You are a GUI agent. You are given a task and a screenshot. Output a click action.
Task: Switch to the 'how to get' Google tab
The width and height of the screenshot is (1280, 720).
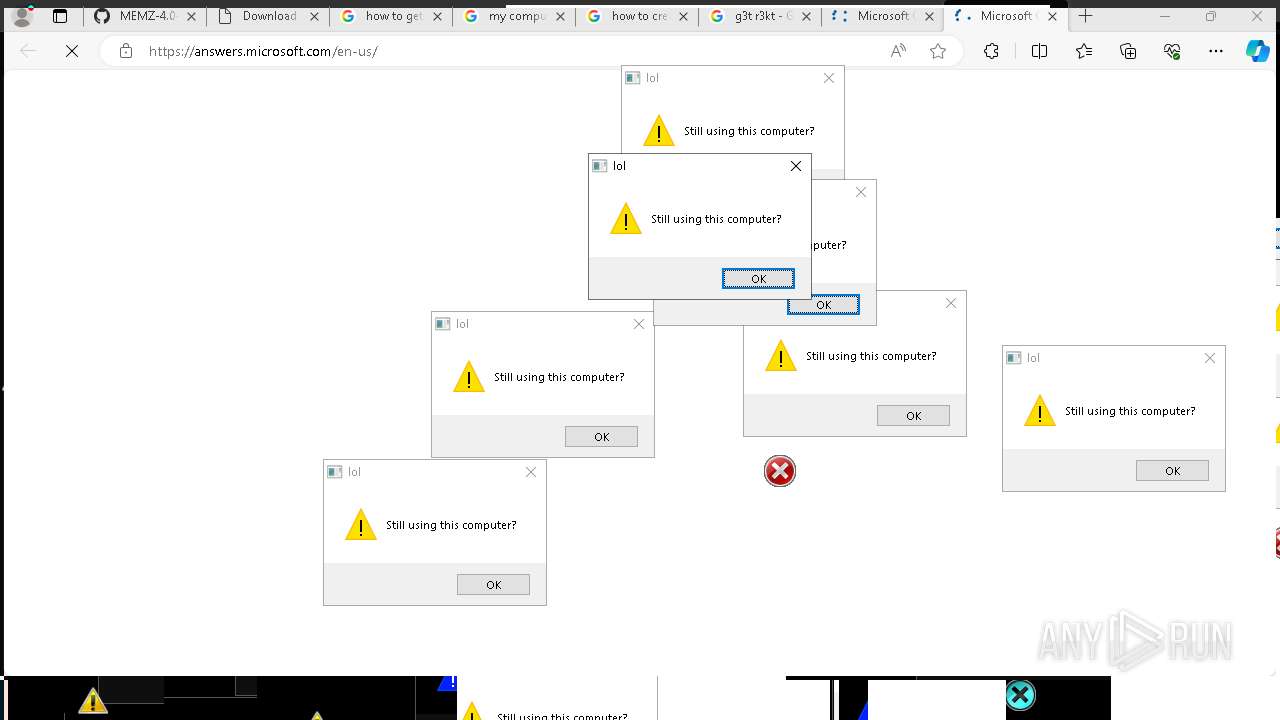point(391,16)
